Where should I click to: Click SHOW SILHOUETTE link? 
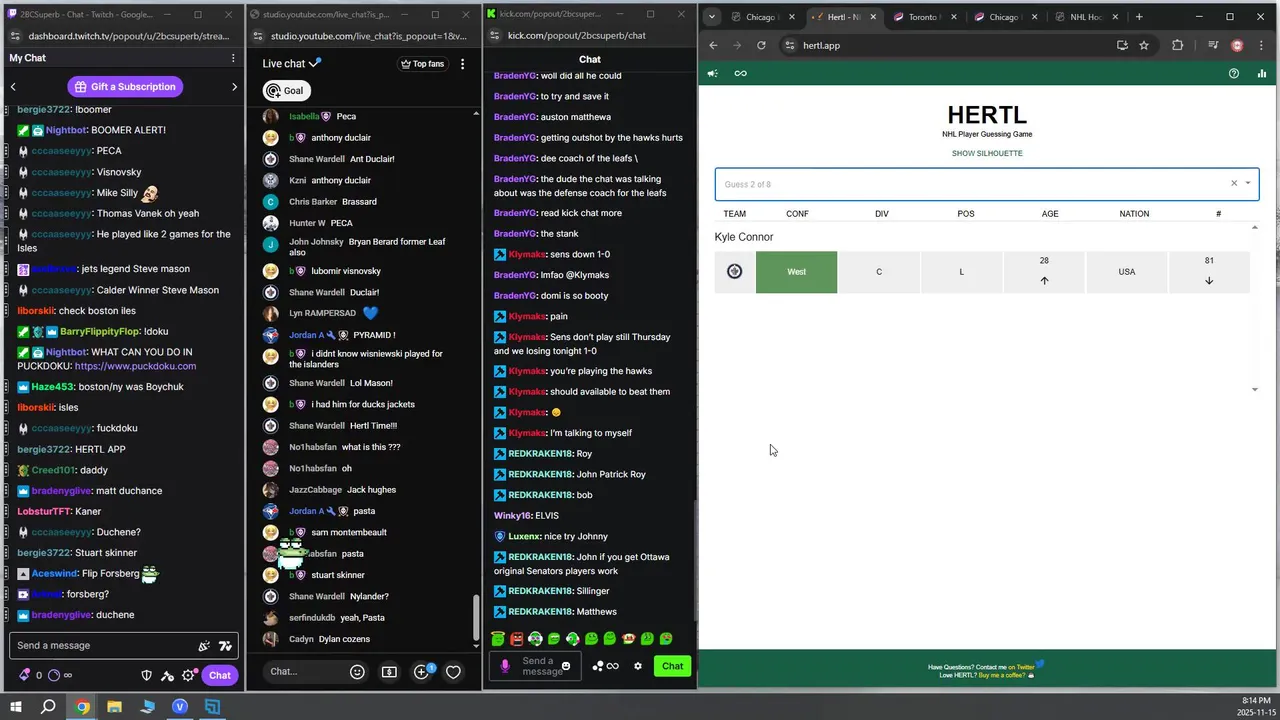pyautogui.click(x=987, y=153)
